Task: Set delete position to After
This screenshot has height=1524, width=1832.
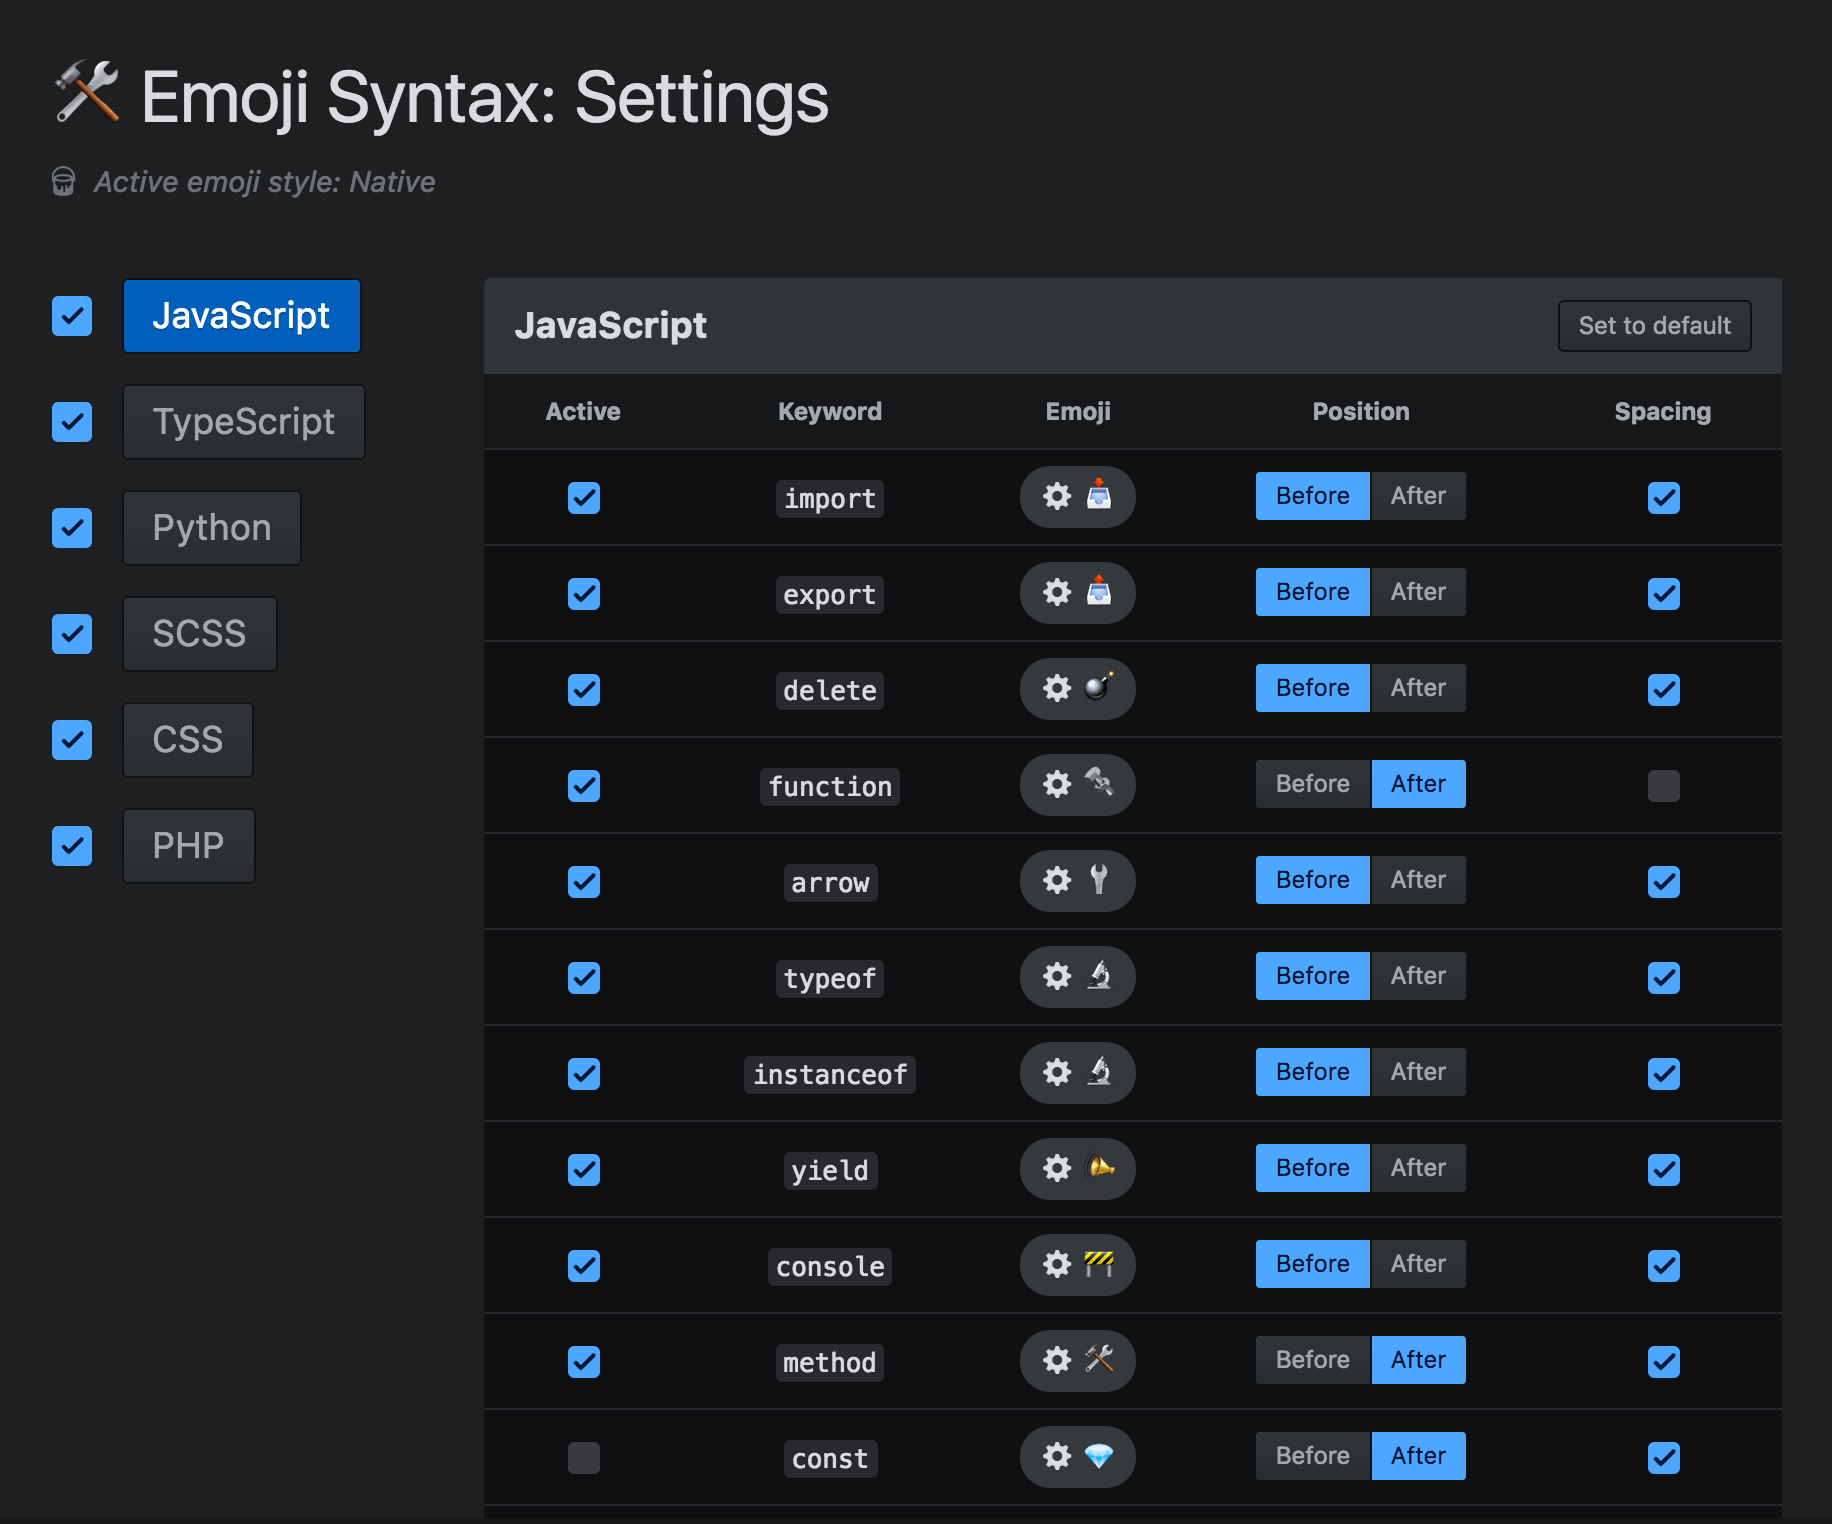Action: click(1418, 688)
